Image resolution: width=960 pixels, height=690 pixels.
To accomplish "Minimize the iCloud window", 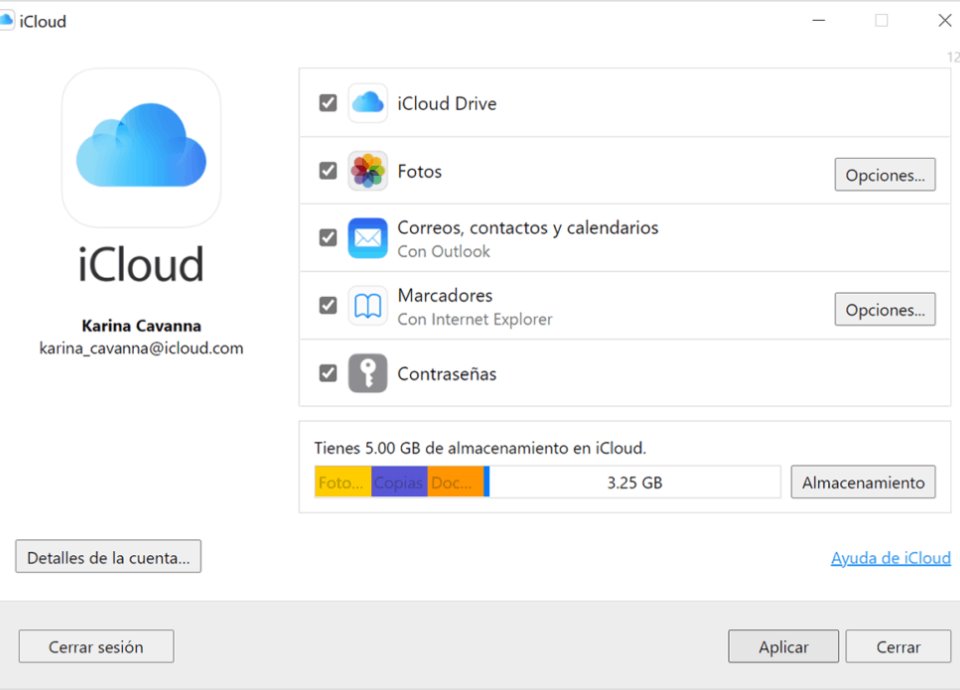I will click(819, 20).
